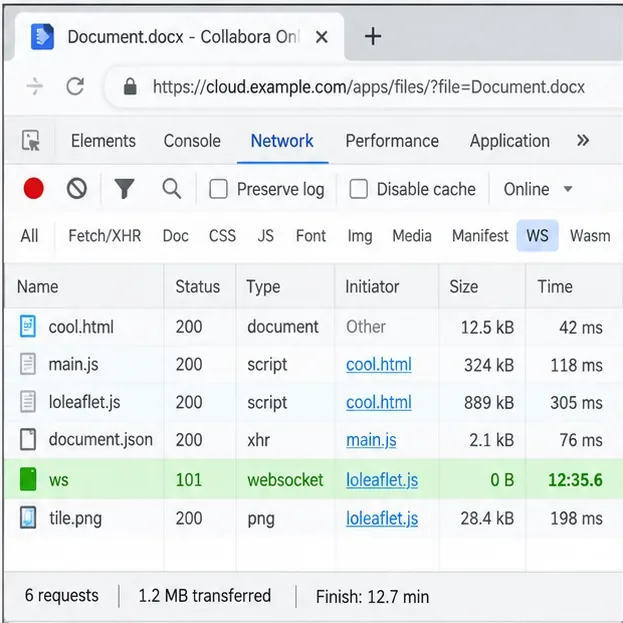Filter requests by All

point(29,236)
